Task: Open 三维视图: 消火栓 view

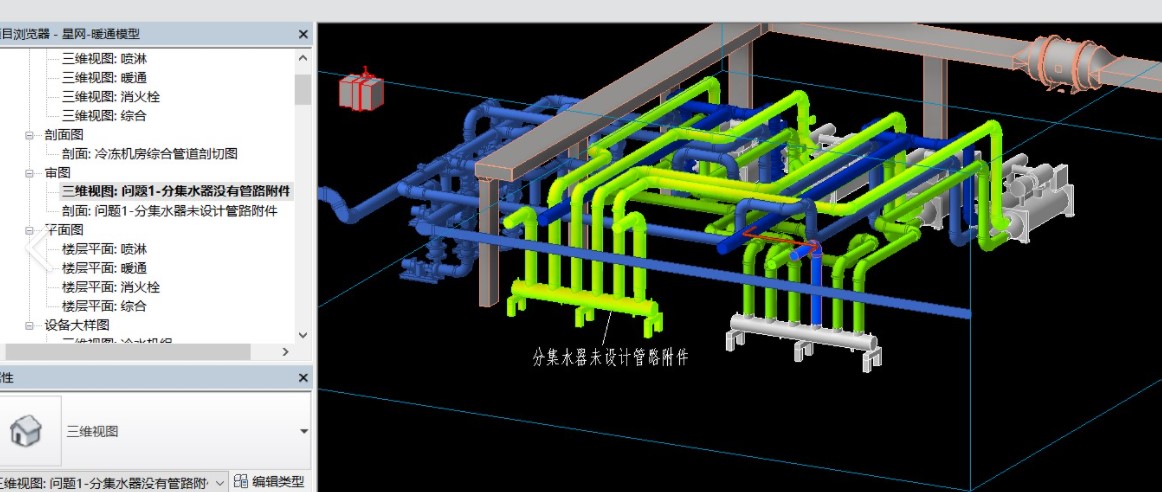Action: coord(110,97)
